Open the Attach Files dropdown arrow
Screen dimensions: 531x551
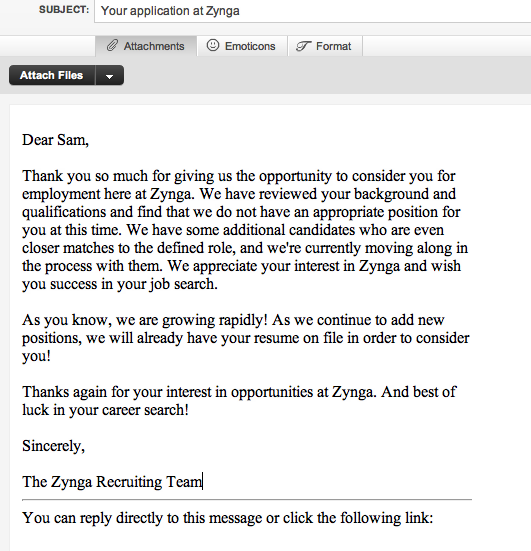click(x=110, y=75)
